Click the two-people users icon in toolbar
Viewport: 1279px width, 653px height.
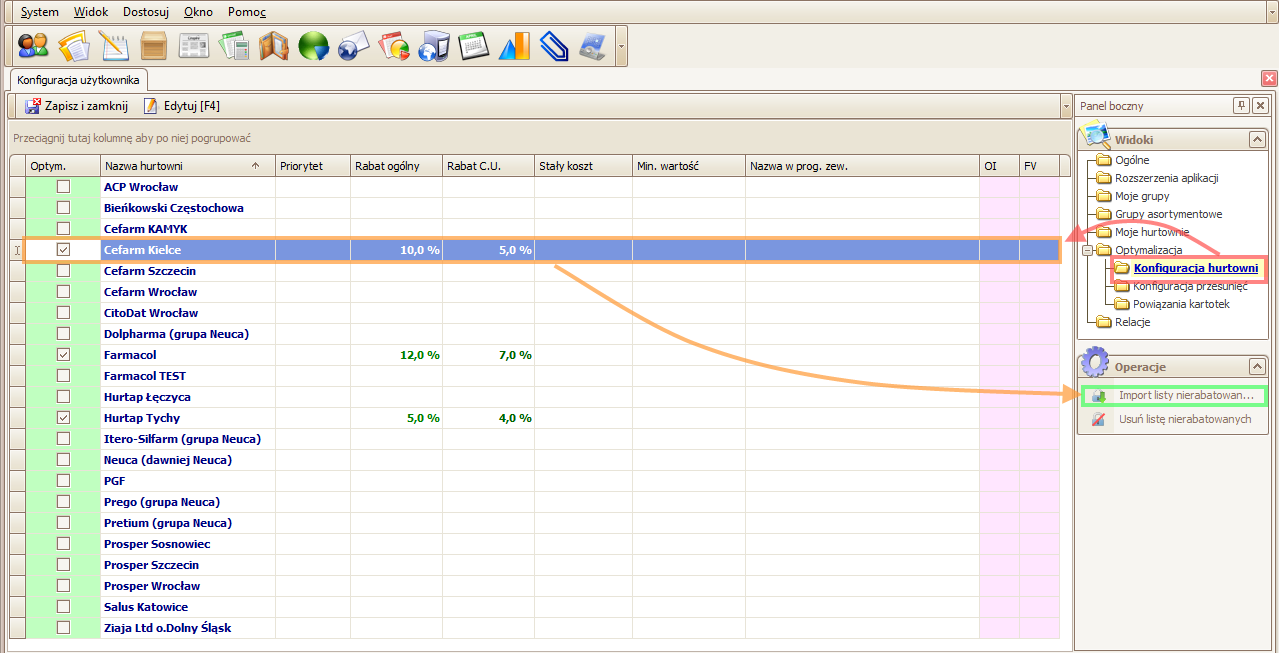pyautogui.click(x=33, y=46)
